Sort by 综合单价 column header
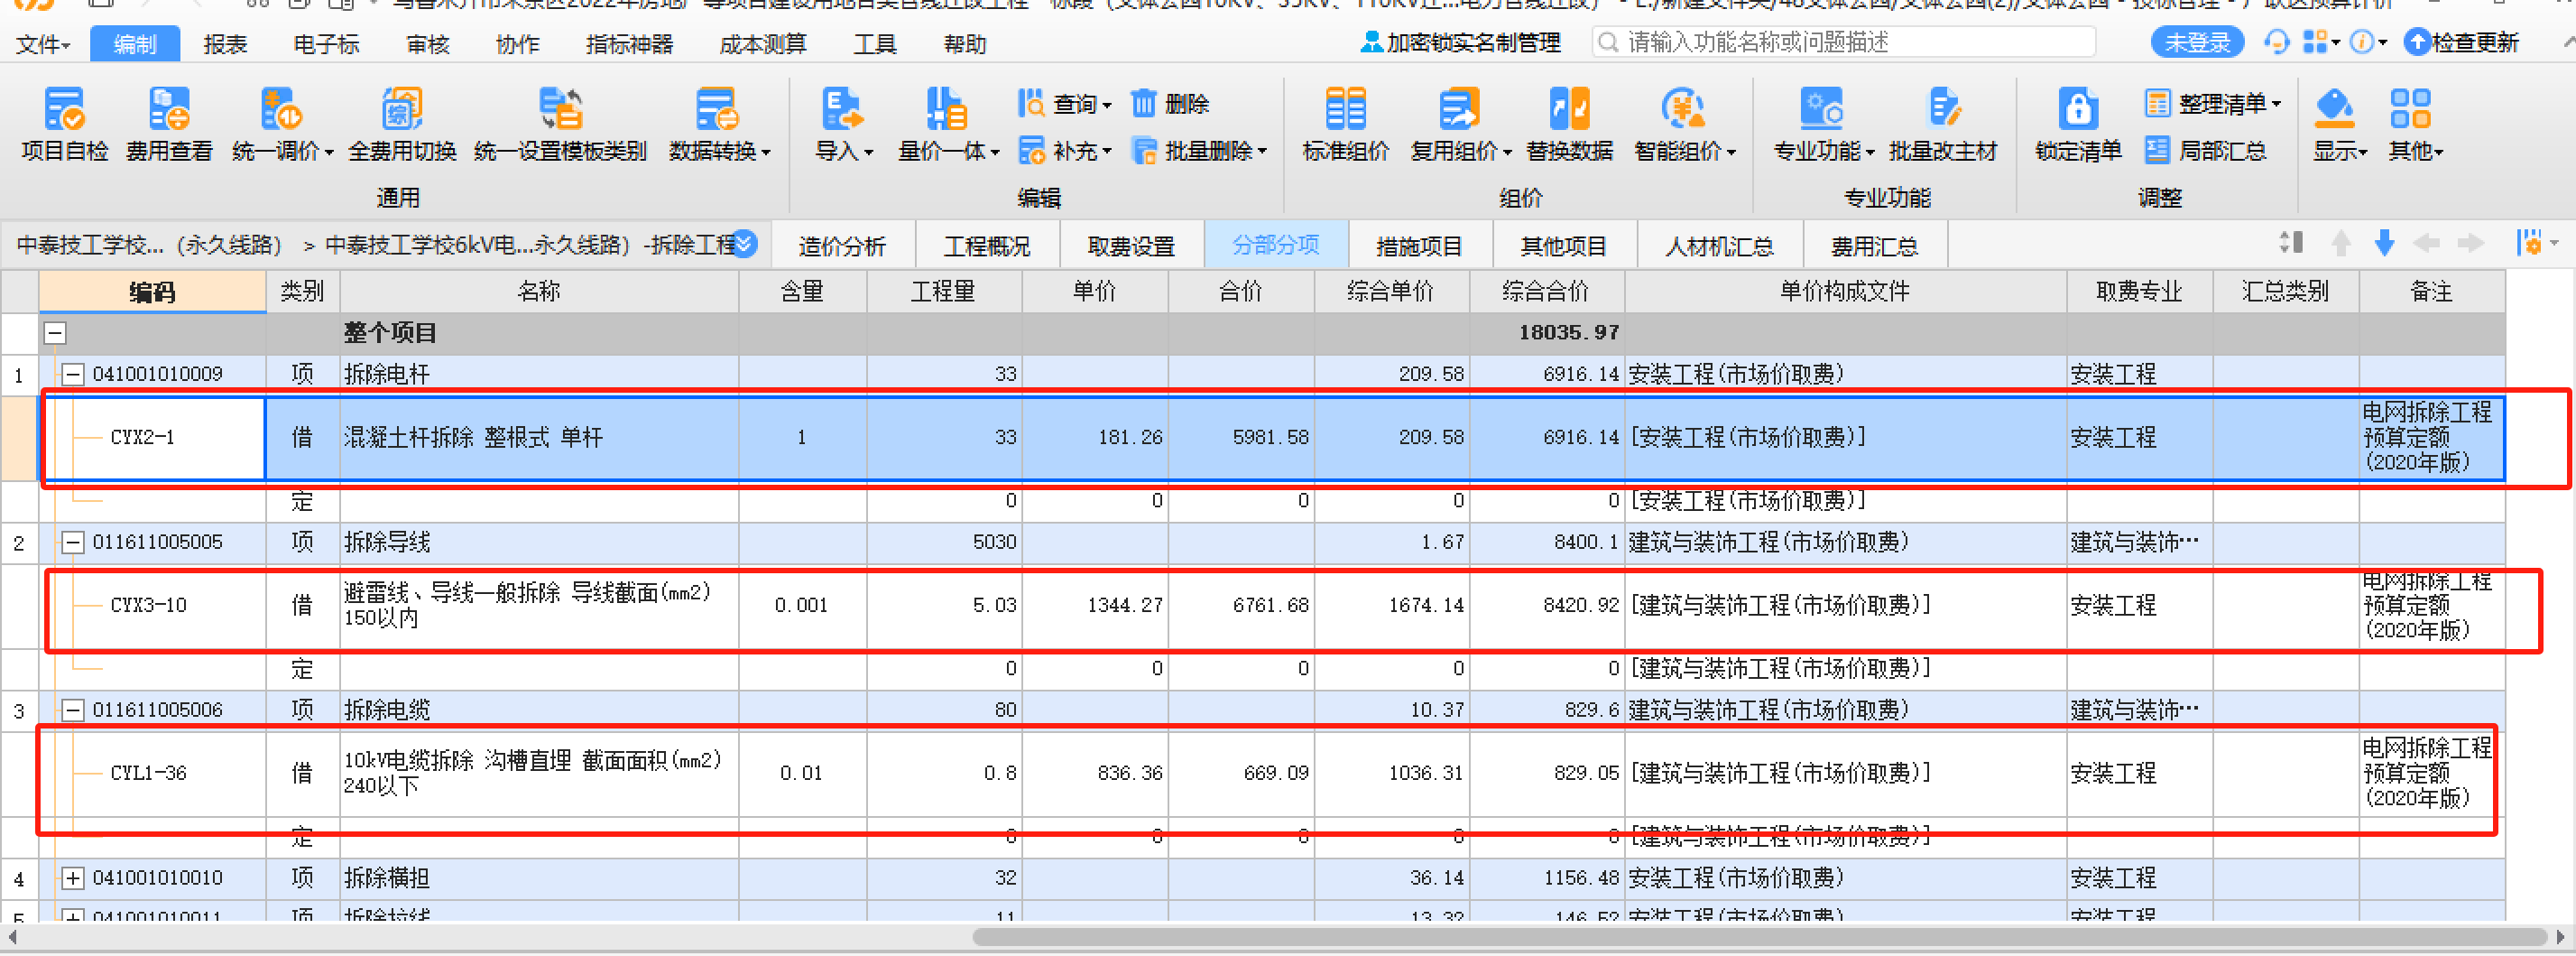The image size is (2576, 956). point(1391,291)
